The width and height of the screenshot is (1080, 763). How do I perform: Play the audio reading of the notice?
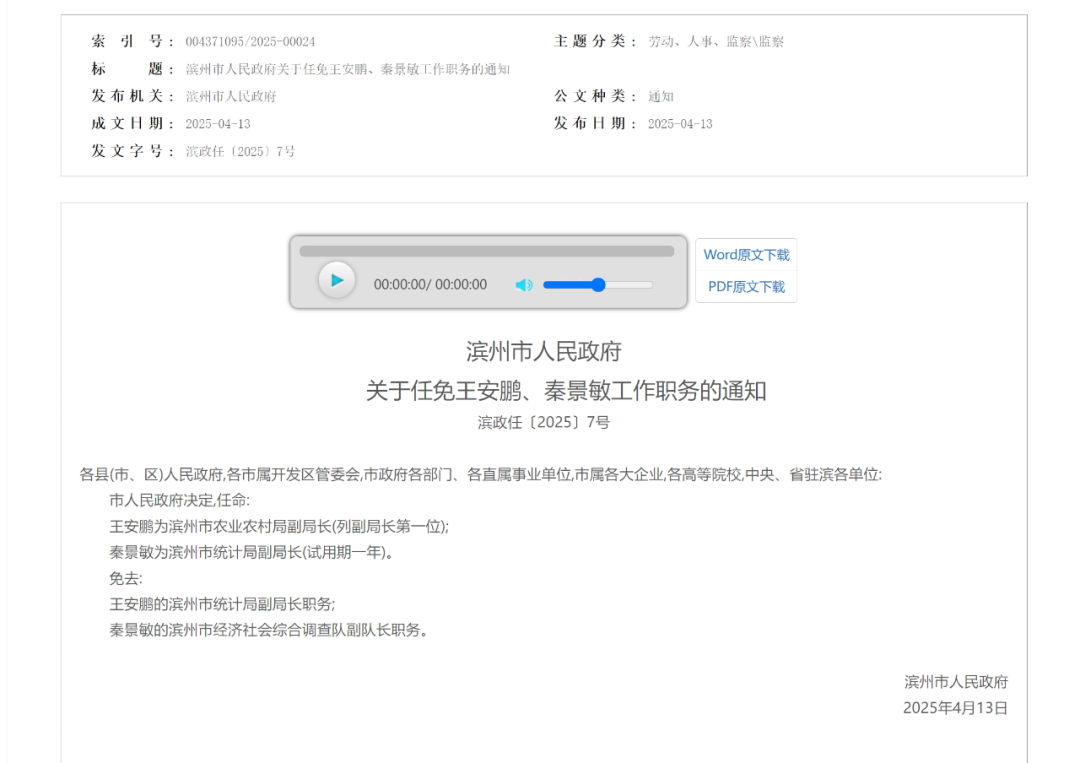(337, 280)
